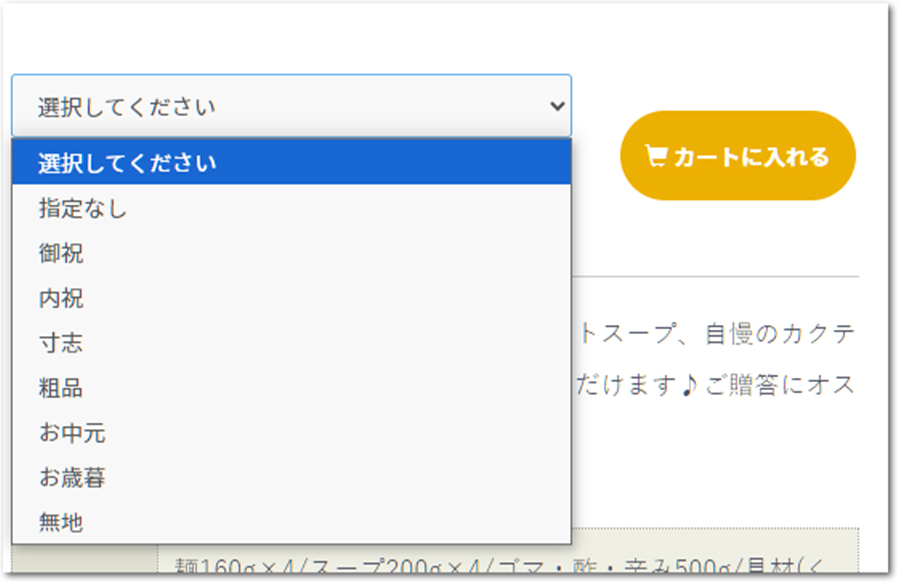
Task: Click the shopping cart icon on the yellow button
Action: (x=655, y=155)
